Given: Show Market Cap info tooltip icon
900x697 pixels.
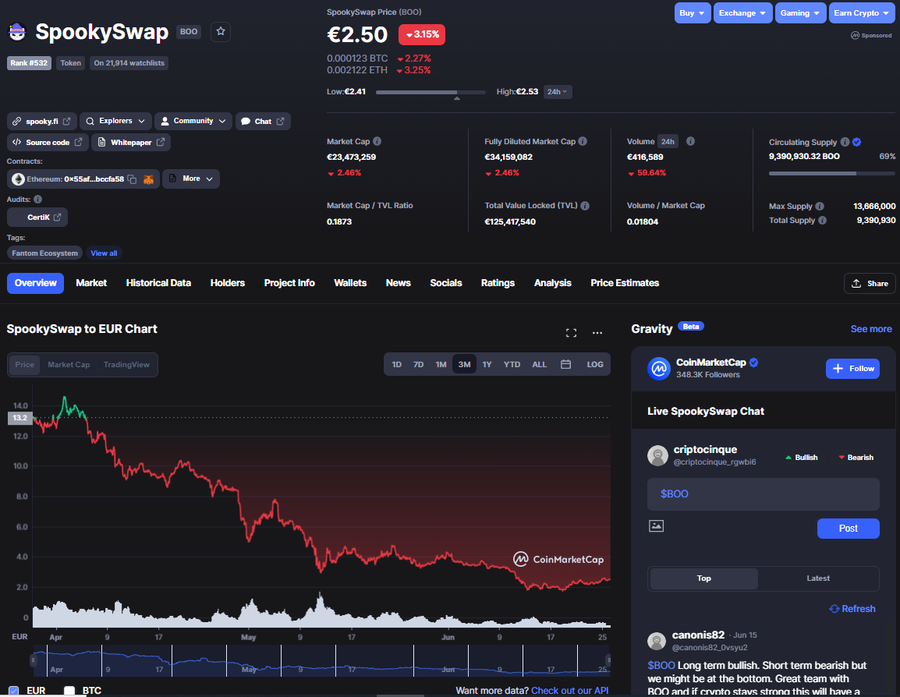Looking at the screenshot, I should pos(377,141).
